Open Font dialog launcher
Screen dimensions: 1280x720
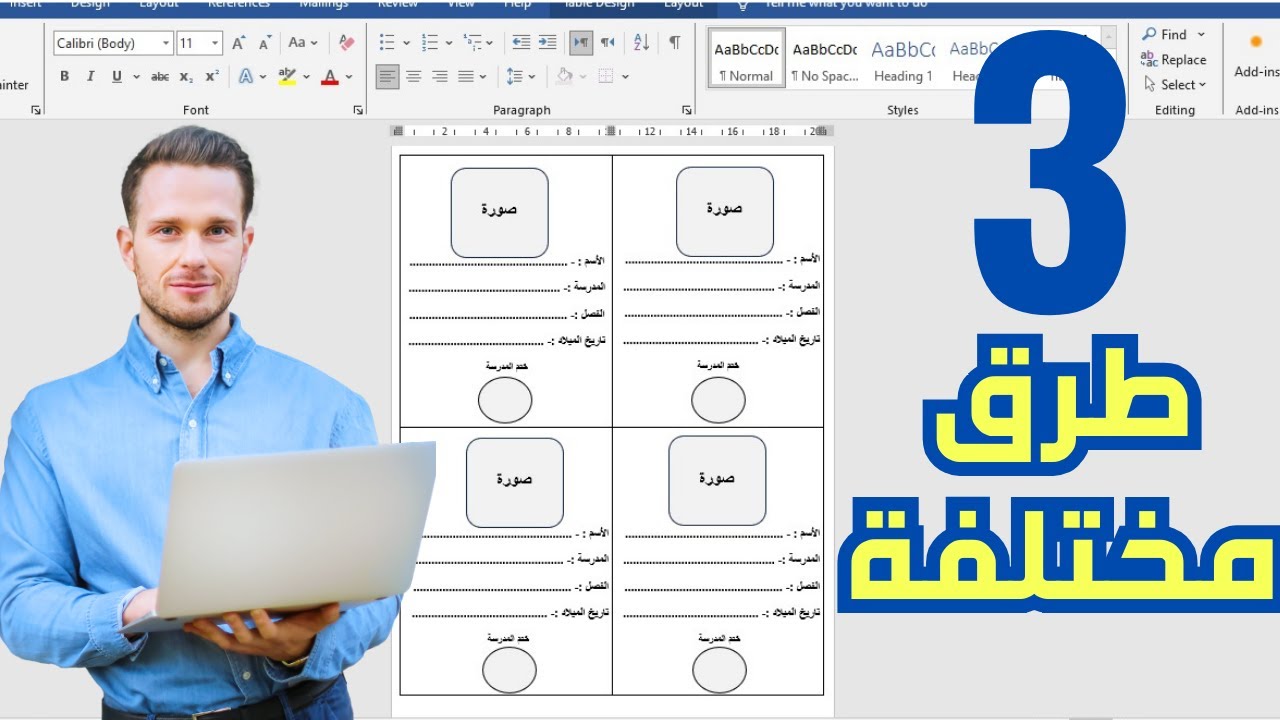358,110
